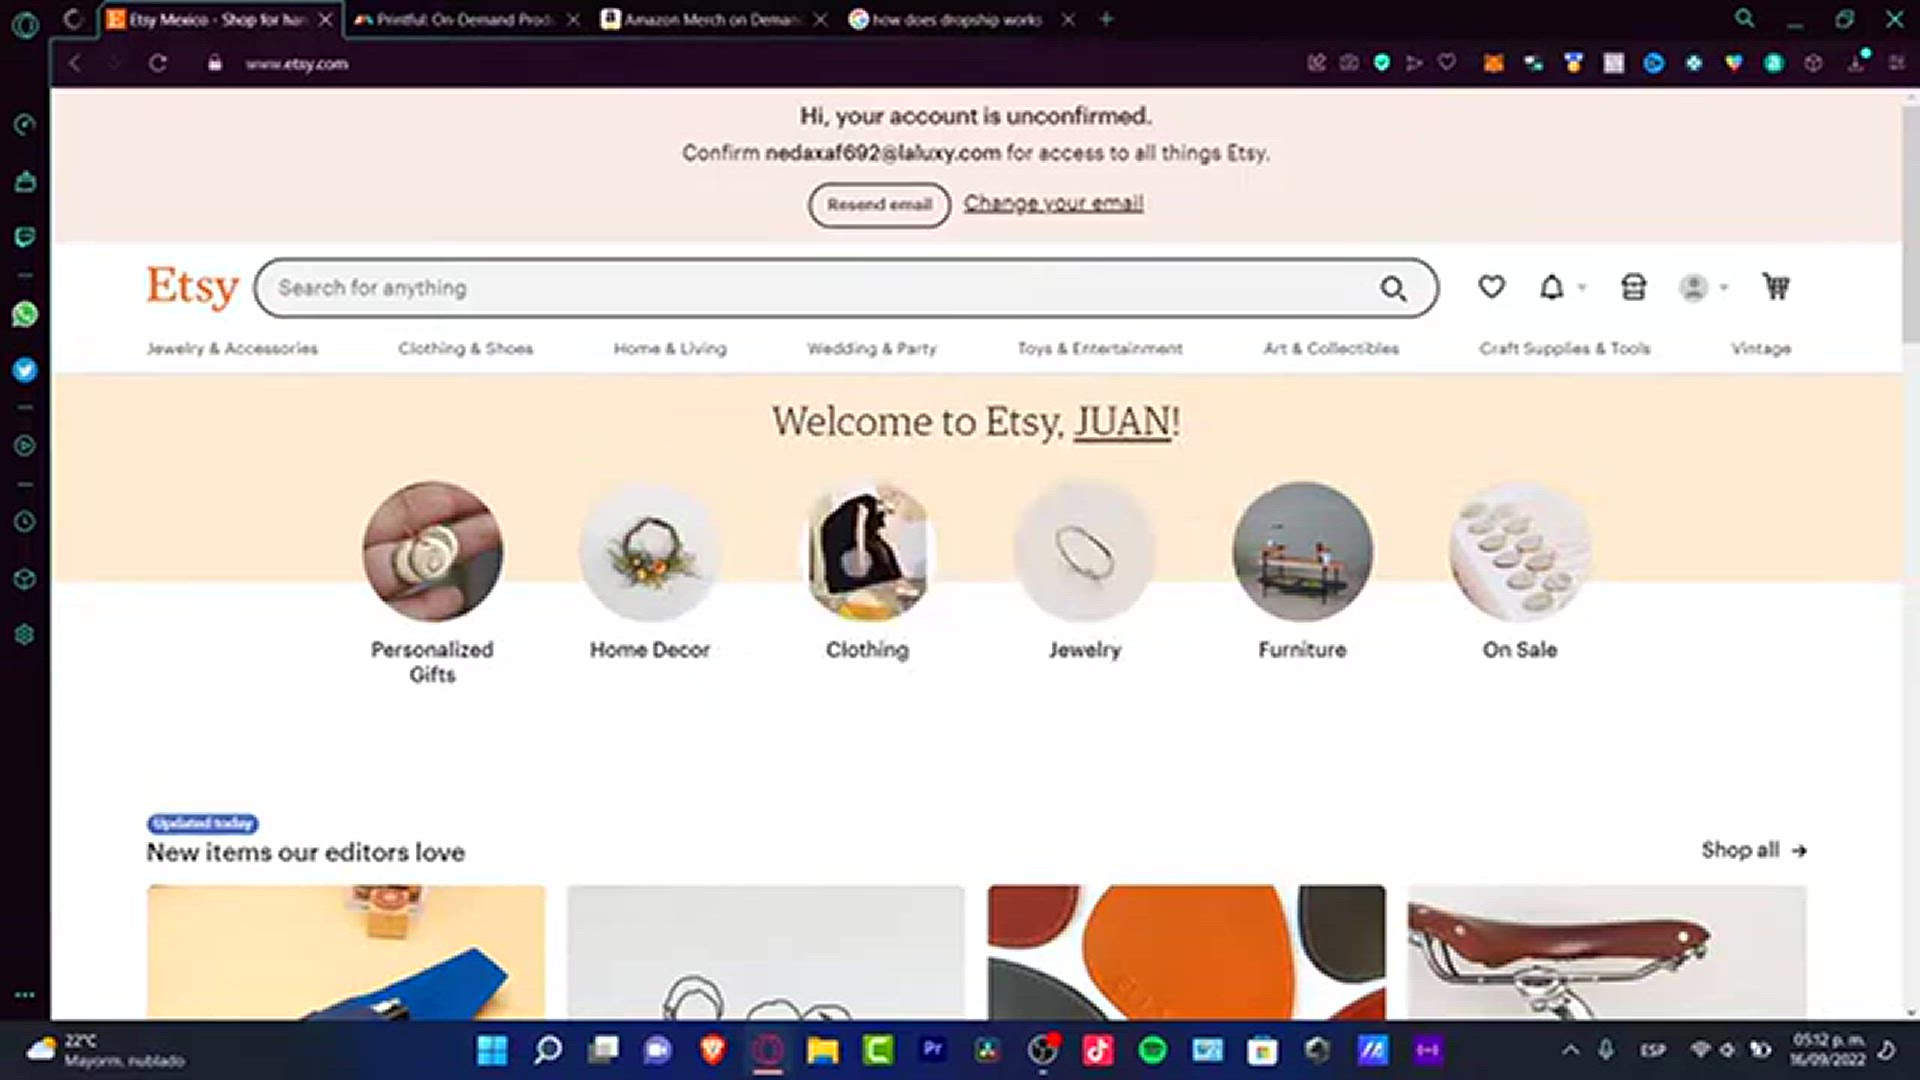
Task: Open Shop Manager store icon
Action: [x=1633, y=287]
